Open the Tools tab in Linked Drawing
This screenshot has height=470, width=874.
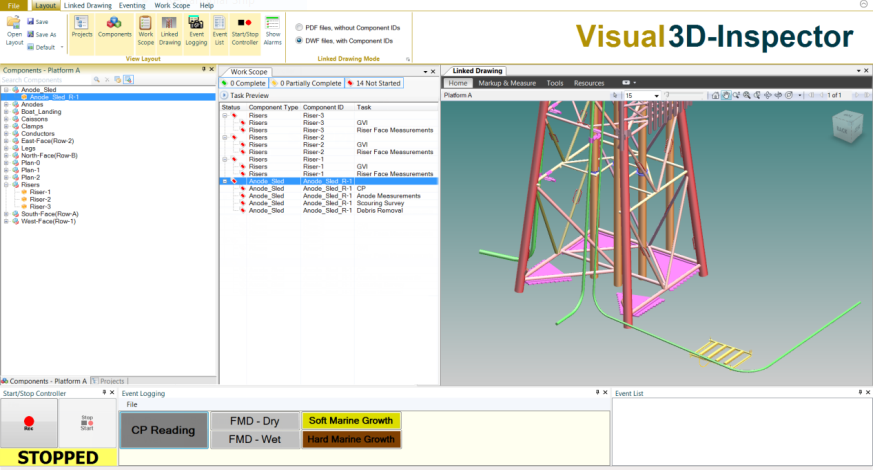pos(555,83)
